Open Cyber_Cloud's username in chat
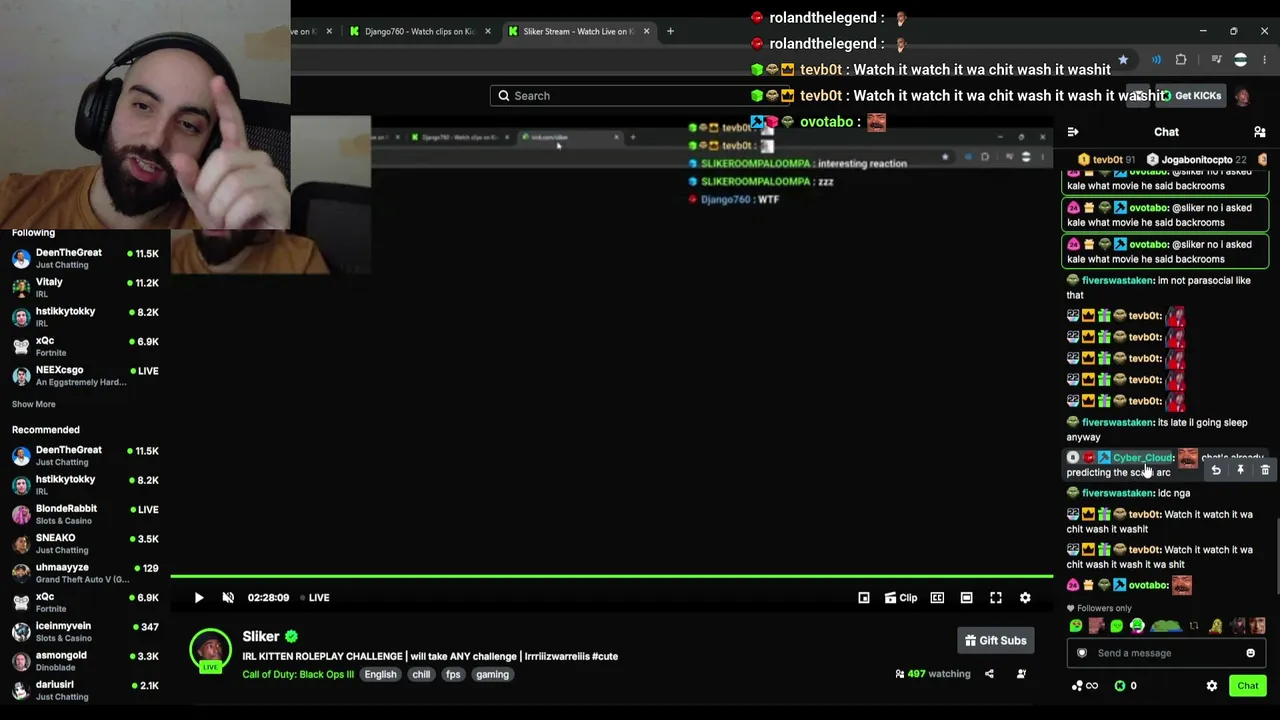 (1142, 458)
